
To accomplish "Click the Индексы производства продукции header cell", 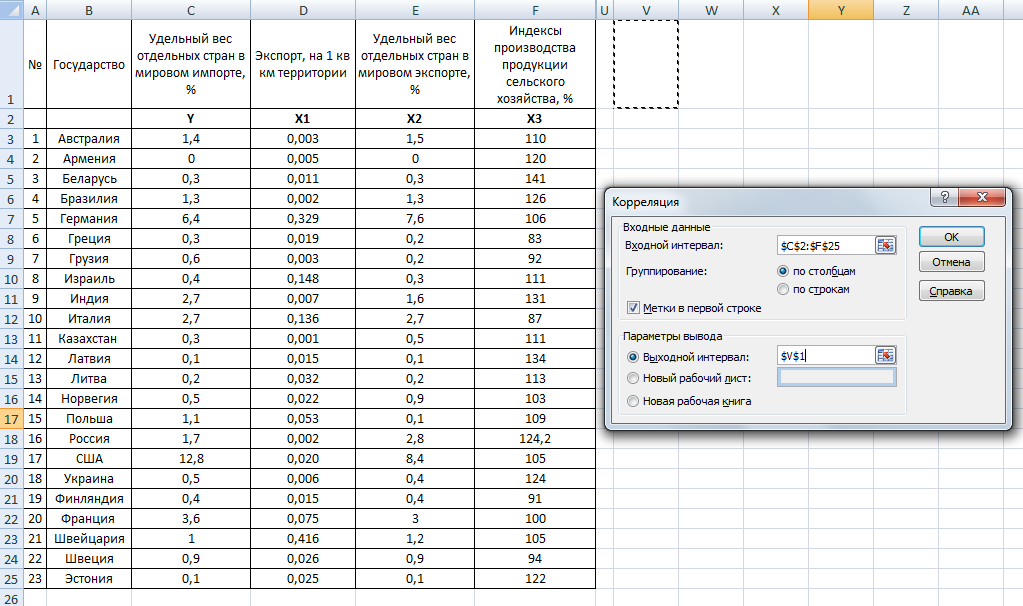I will (535, 65).
